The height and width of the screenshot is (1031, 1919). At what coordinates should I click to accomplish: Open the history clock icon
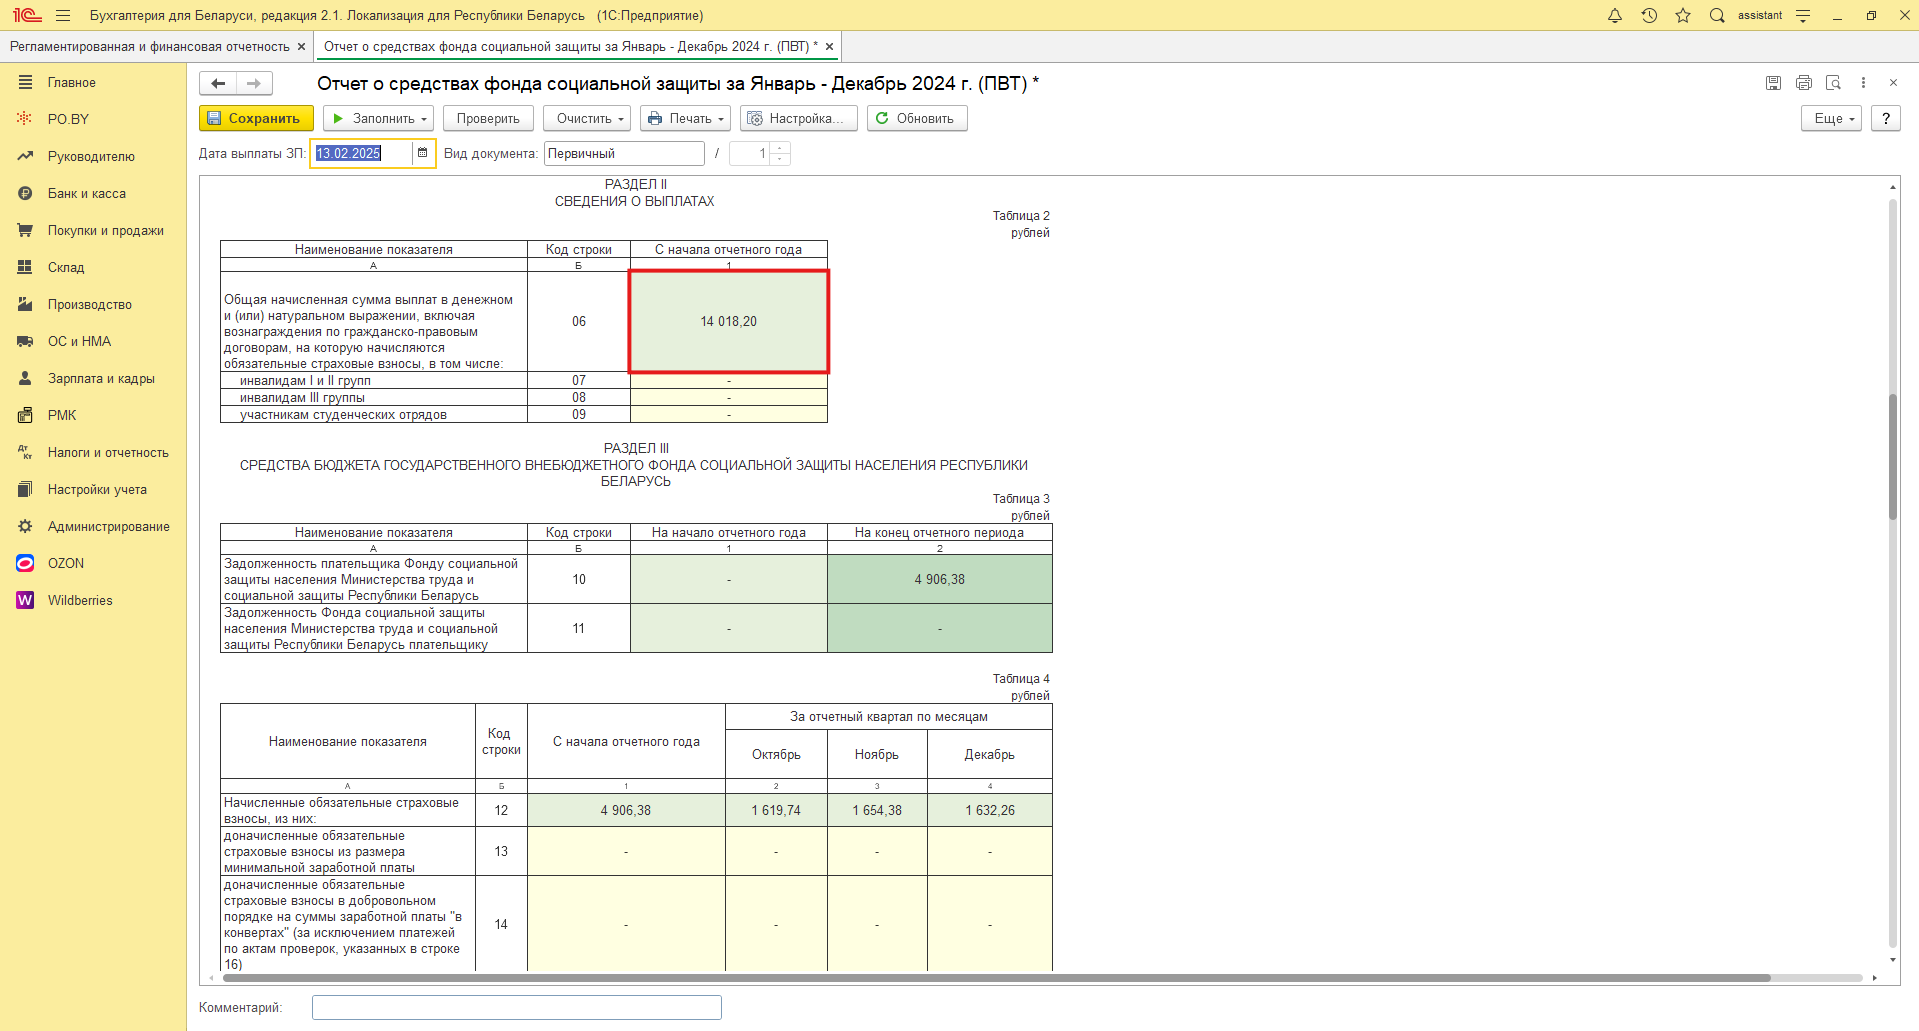(1649, 16)
